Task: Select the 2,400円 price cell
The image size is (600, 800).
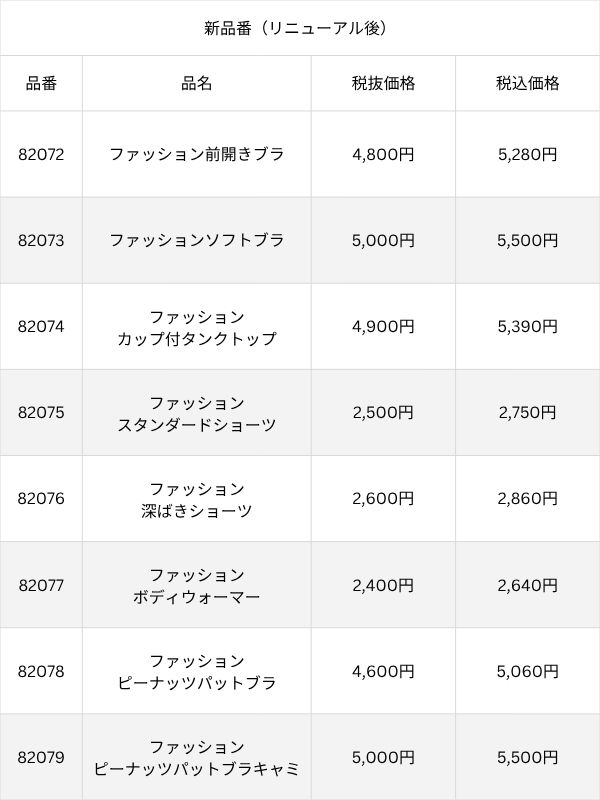Action: pos(383,585)
